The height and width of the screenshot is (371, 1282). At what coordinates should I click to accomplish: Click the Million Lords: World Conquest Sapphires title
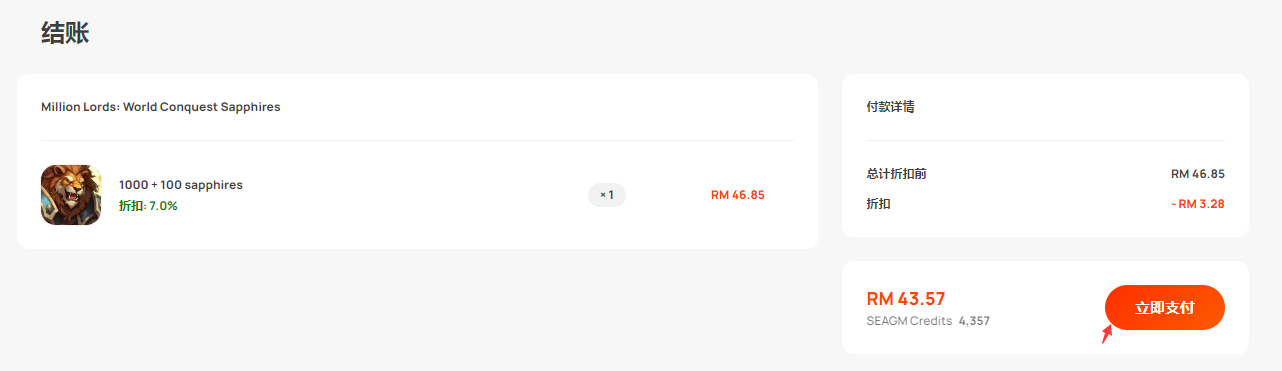coord(161,107)
